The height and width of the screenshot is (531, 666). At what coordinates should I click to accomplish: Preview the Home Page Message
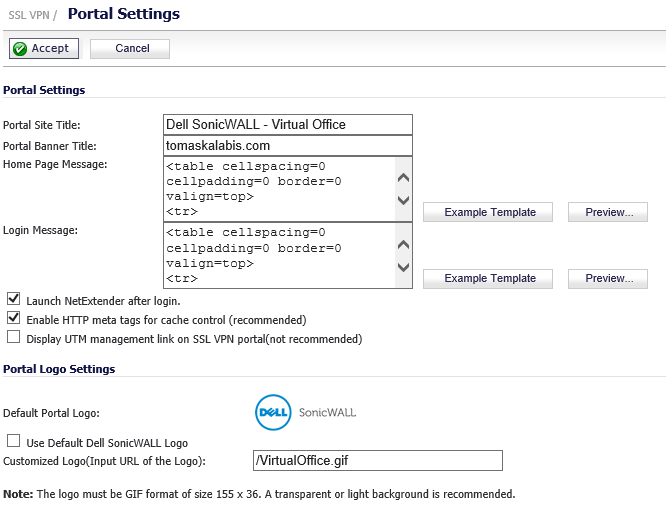(x=608, y=212)
